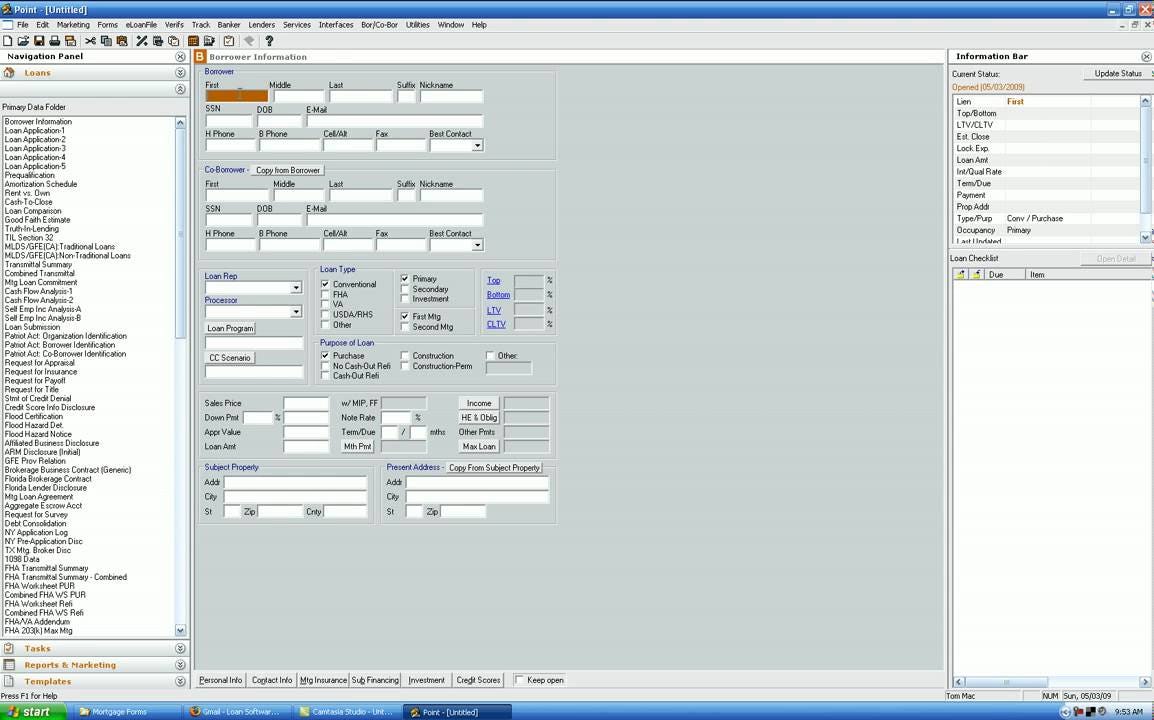1154x720 pixels.
Task: Toggle the Conventional loan type checkbox
Action: pos(325,284)
